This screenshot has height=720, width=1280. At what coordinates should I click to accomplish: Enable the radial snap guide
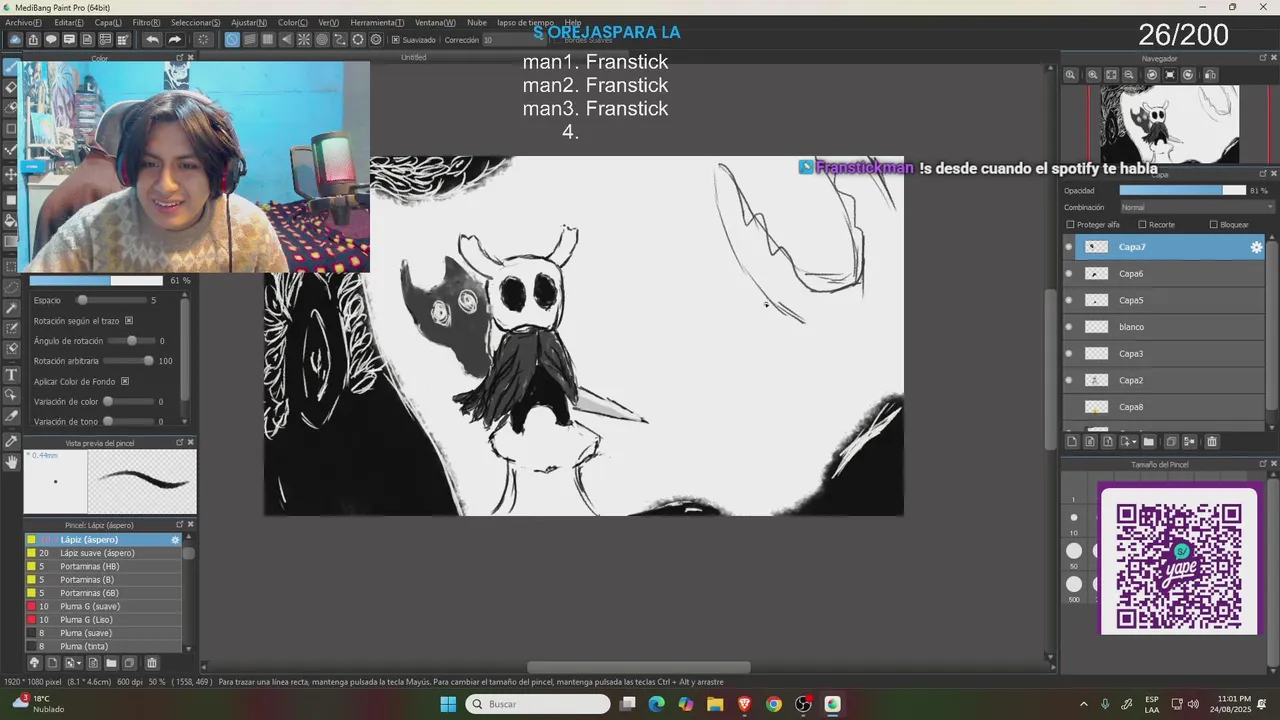[x=304, y=40]
